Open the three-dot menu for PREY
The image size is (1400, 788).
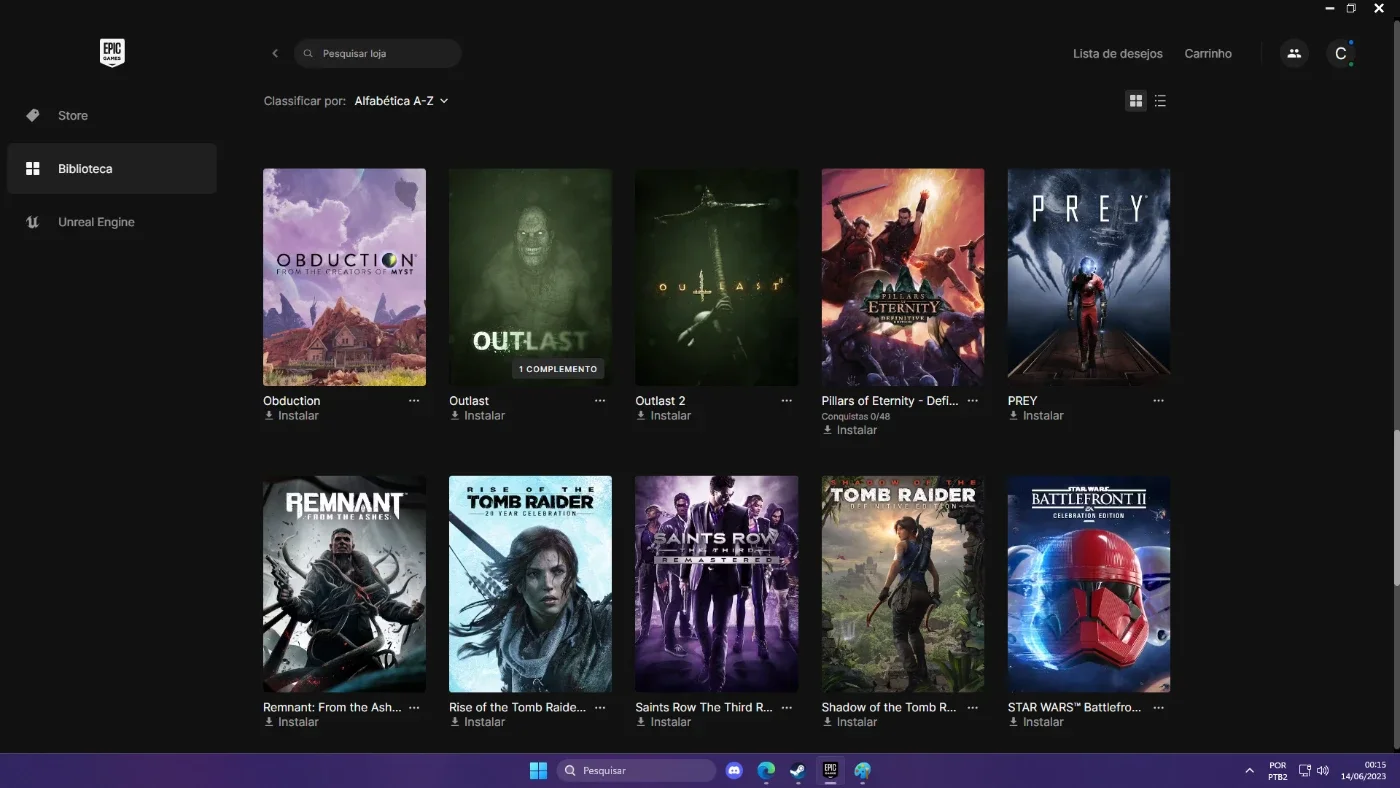[x=1158, y=401]
